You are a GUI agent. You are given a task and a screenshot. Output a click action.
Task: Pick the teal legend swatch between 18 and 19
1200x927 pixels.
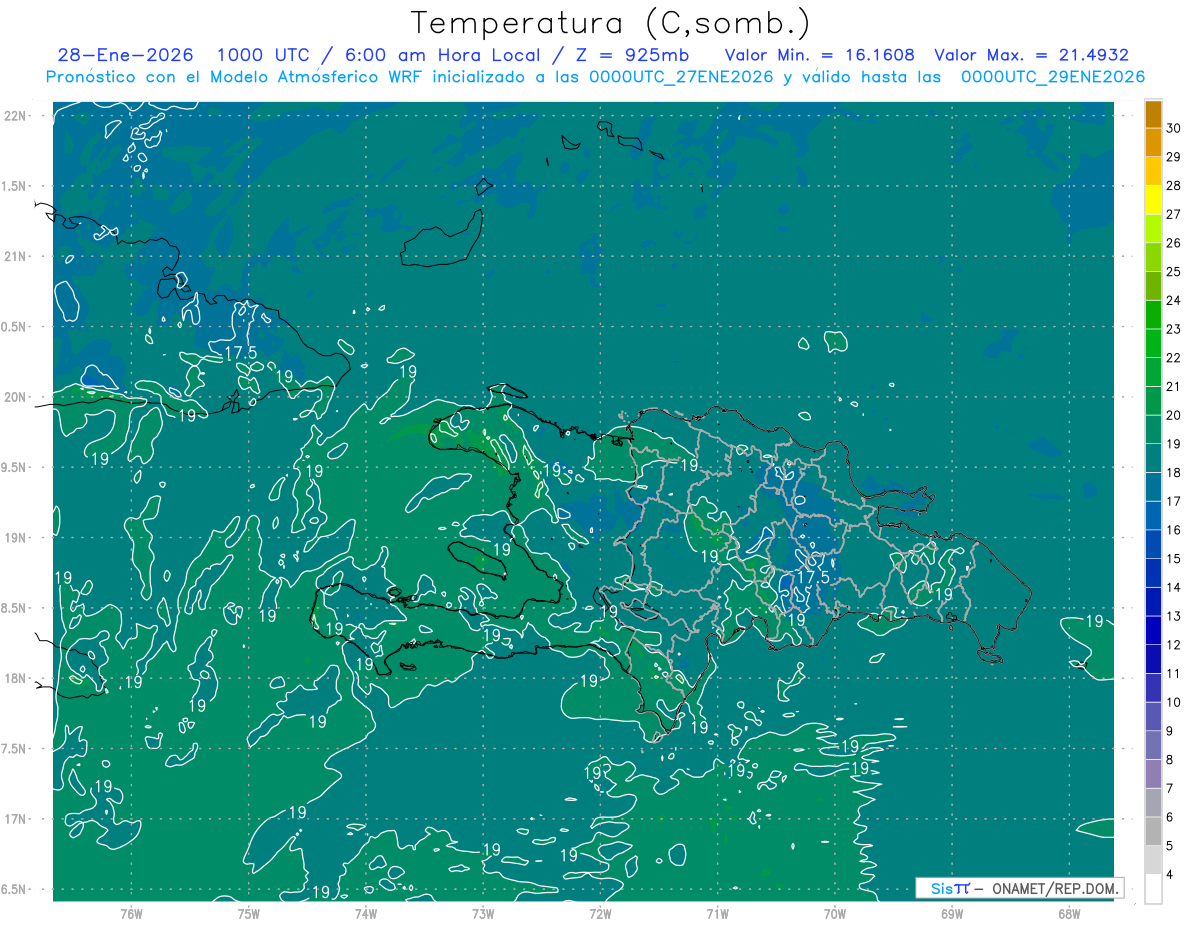pos(1153,459)
